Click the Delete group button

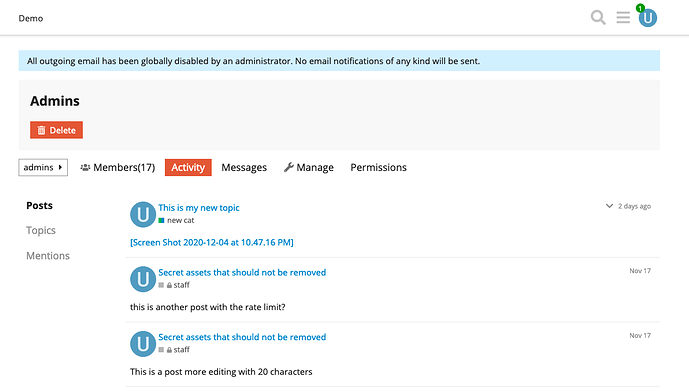(56, 130)
